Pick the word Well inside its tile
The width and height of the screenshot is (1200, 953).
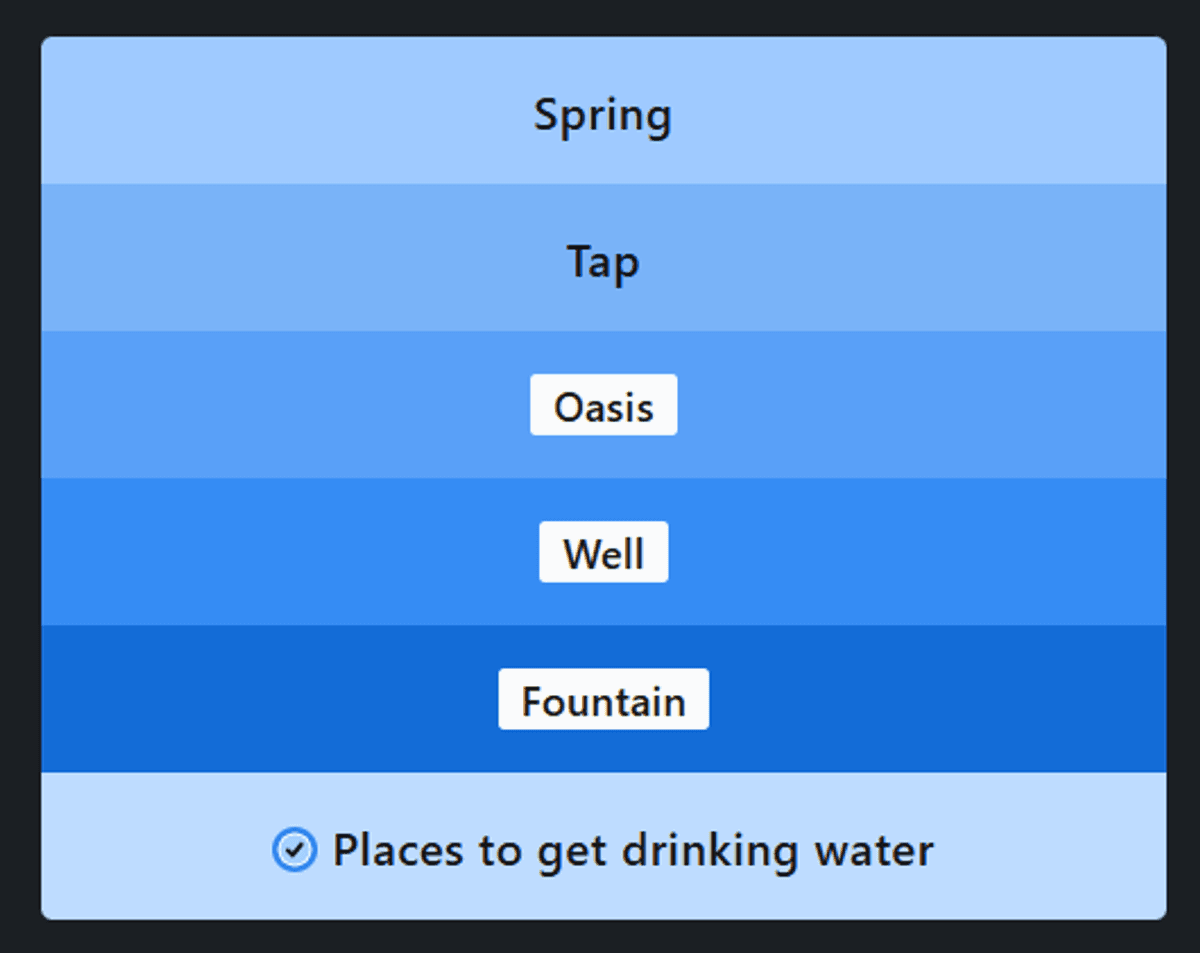tap(603, 554)
